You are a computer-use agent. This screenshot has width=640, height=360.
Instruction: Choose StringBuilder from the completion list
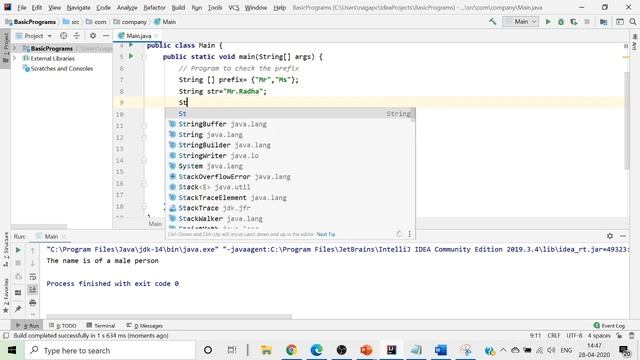click(290, 145)
